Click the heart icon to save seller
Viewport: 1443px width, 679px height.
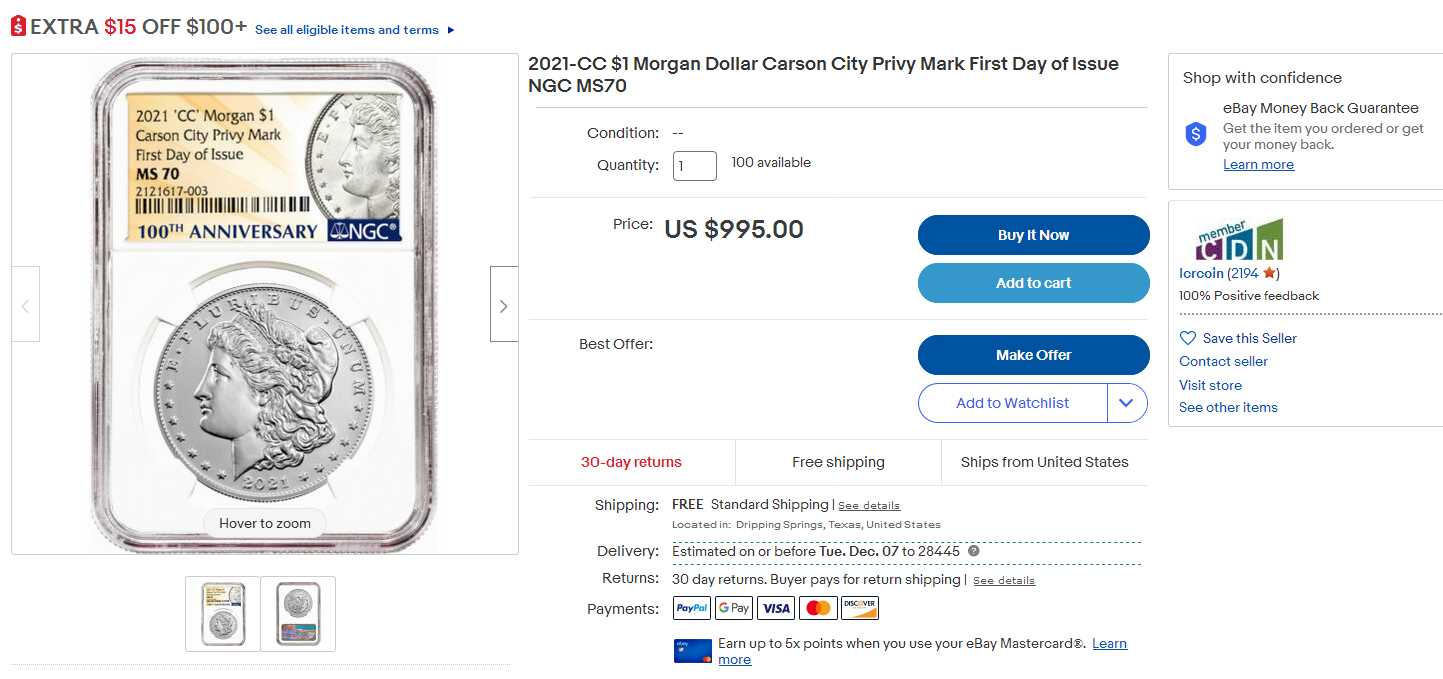(x=1188, y=338)
